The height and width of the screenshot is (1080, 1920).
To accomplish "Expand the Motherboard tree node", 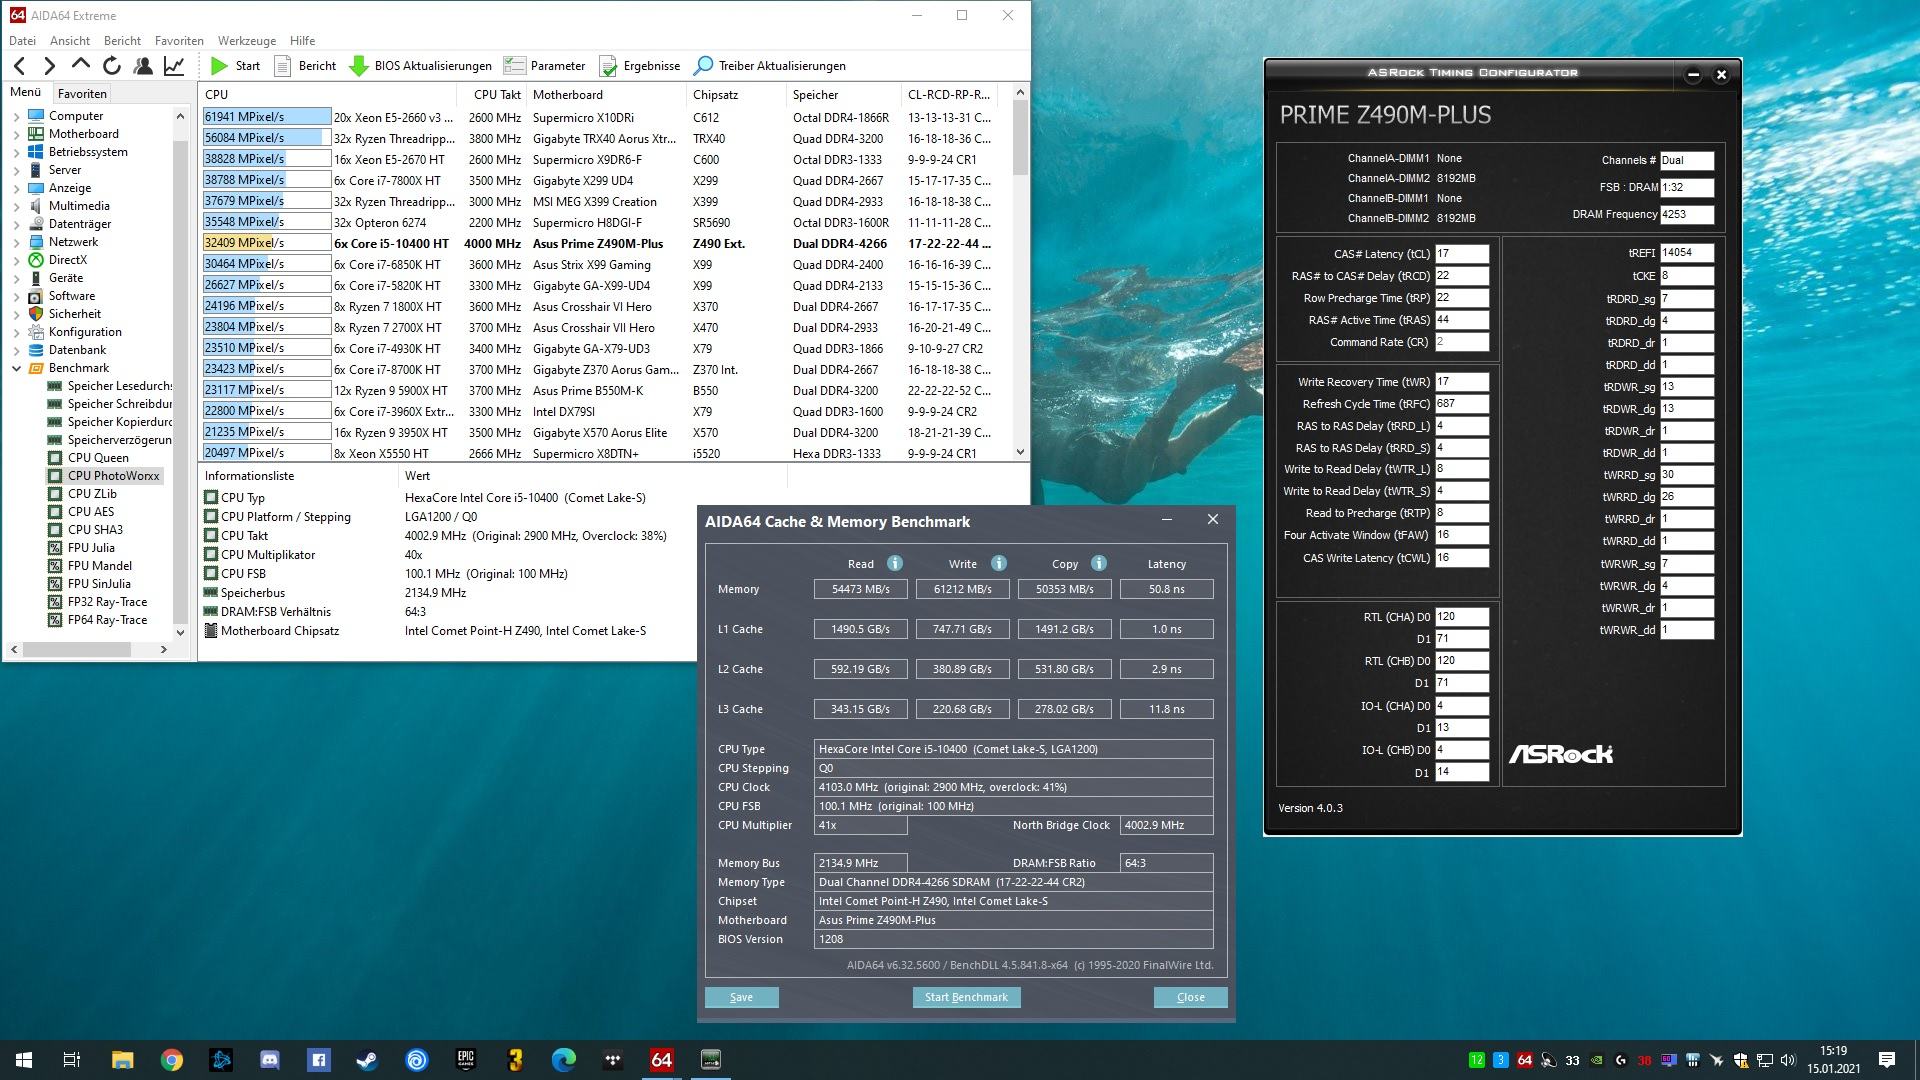I will click(16, 134).
